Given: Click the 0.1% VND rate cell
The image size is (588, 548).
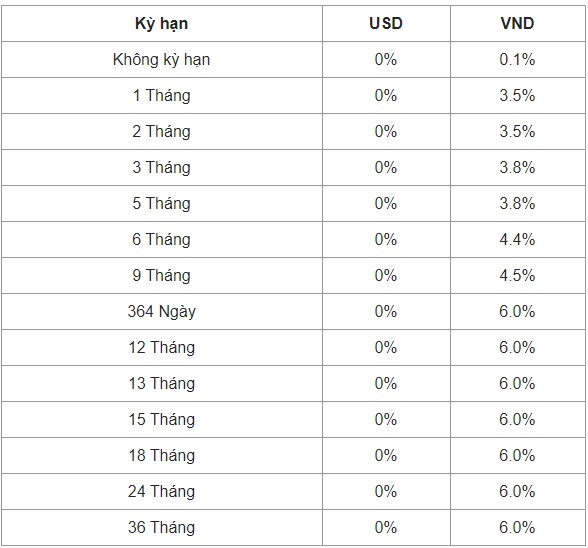Looking at the screenshot, I should [x=518, y=60].
